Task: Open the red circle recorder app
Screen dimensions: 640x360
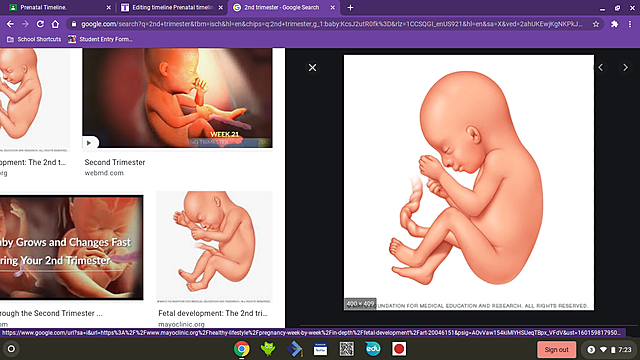Action: point(399,349)
